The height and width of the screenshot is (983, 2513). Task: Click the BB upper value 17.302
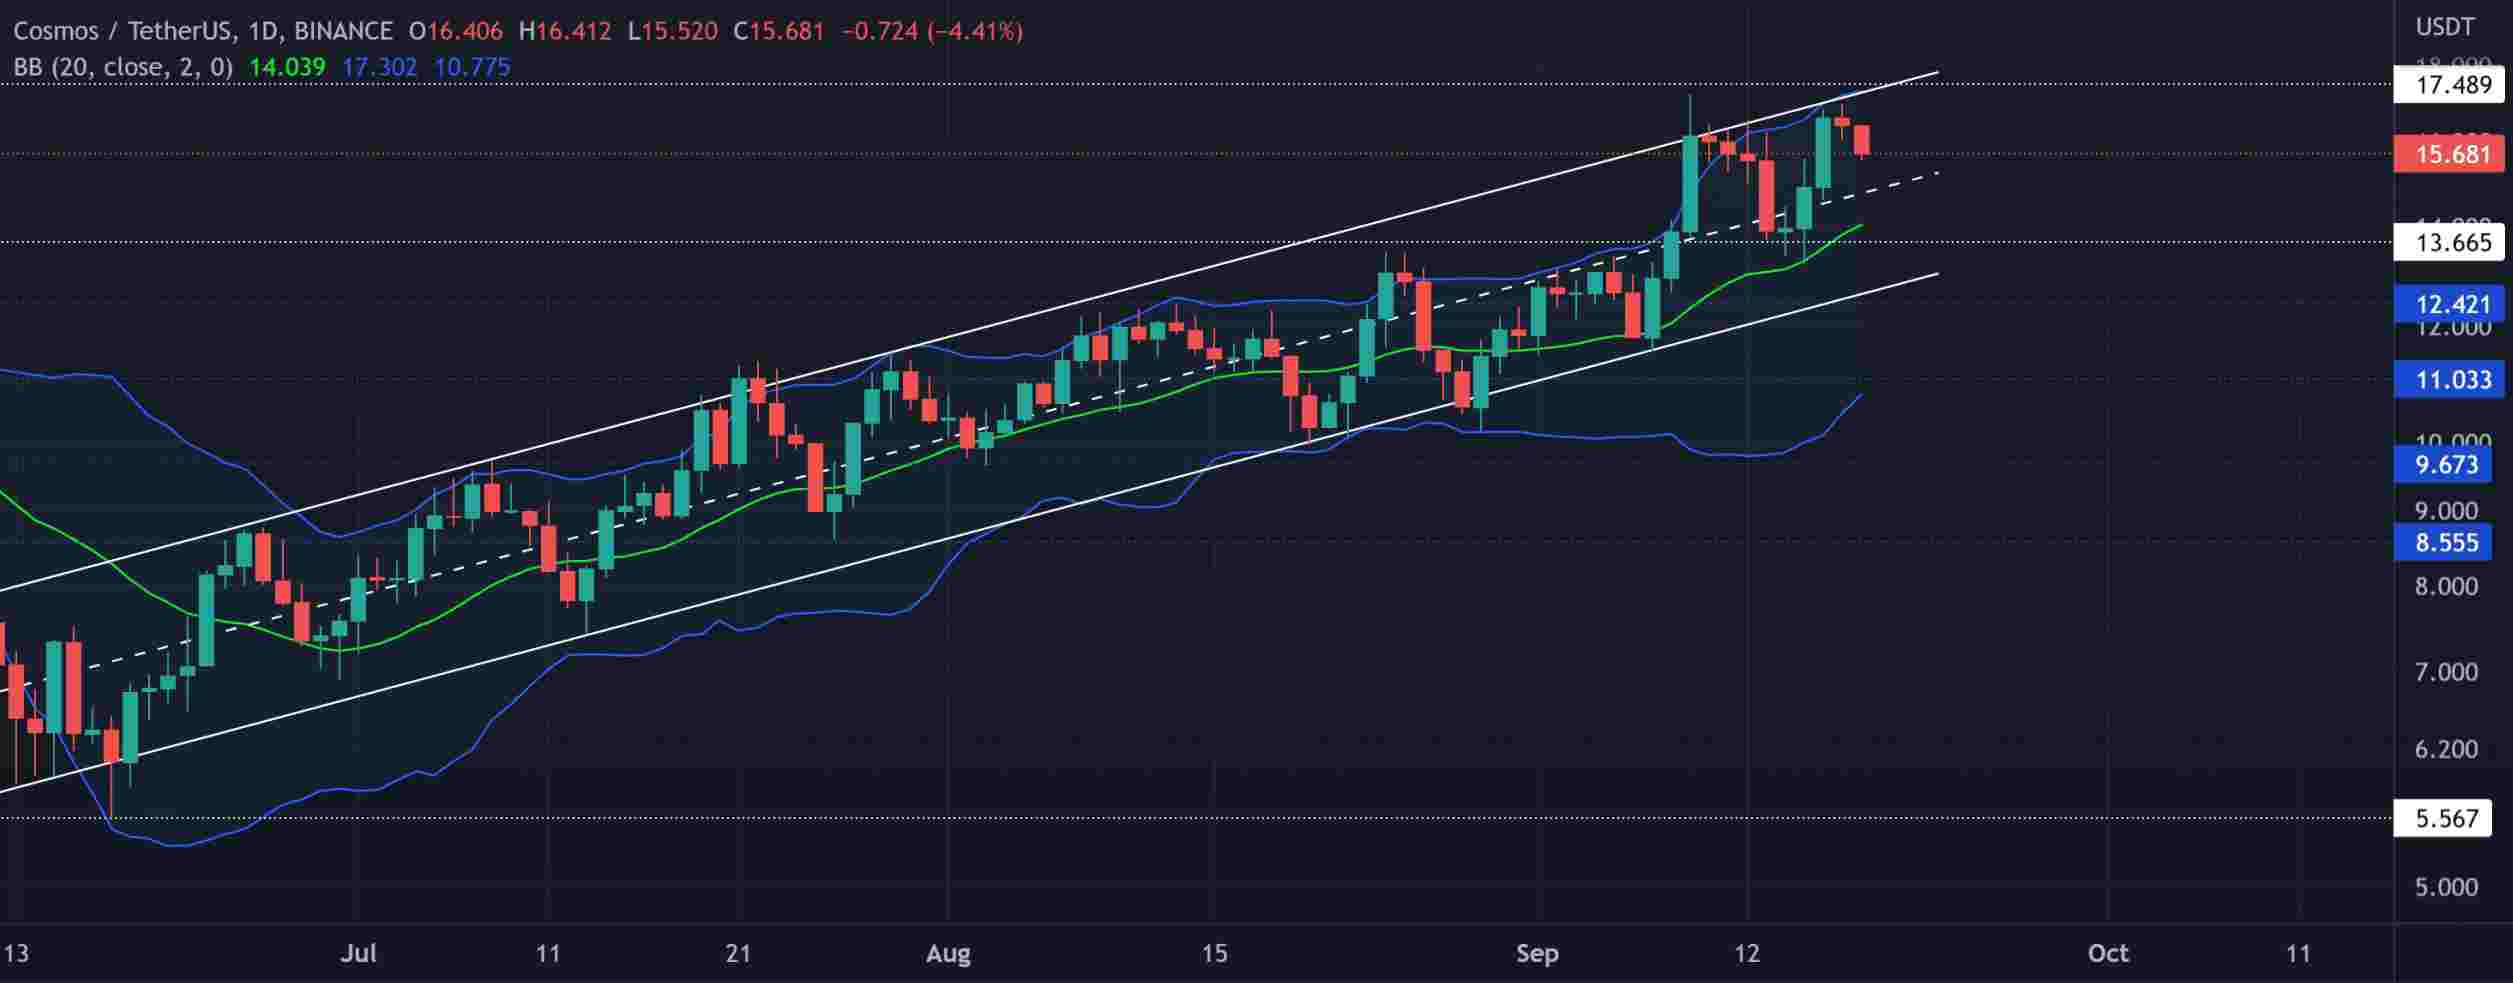(x=379, y=68)
